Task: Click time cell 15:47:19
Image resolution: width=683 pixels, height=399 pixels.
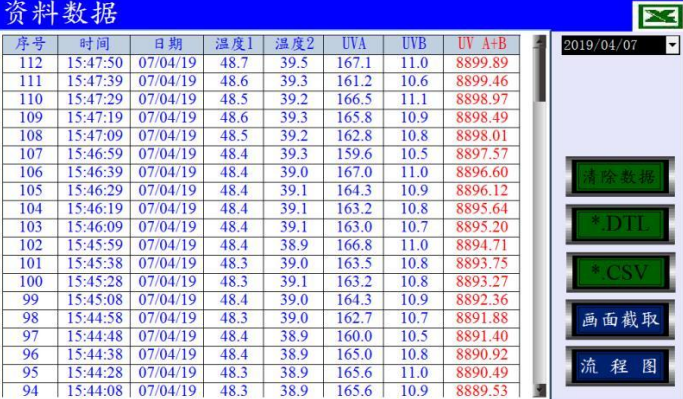Action: 94,118
